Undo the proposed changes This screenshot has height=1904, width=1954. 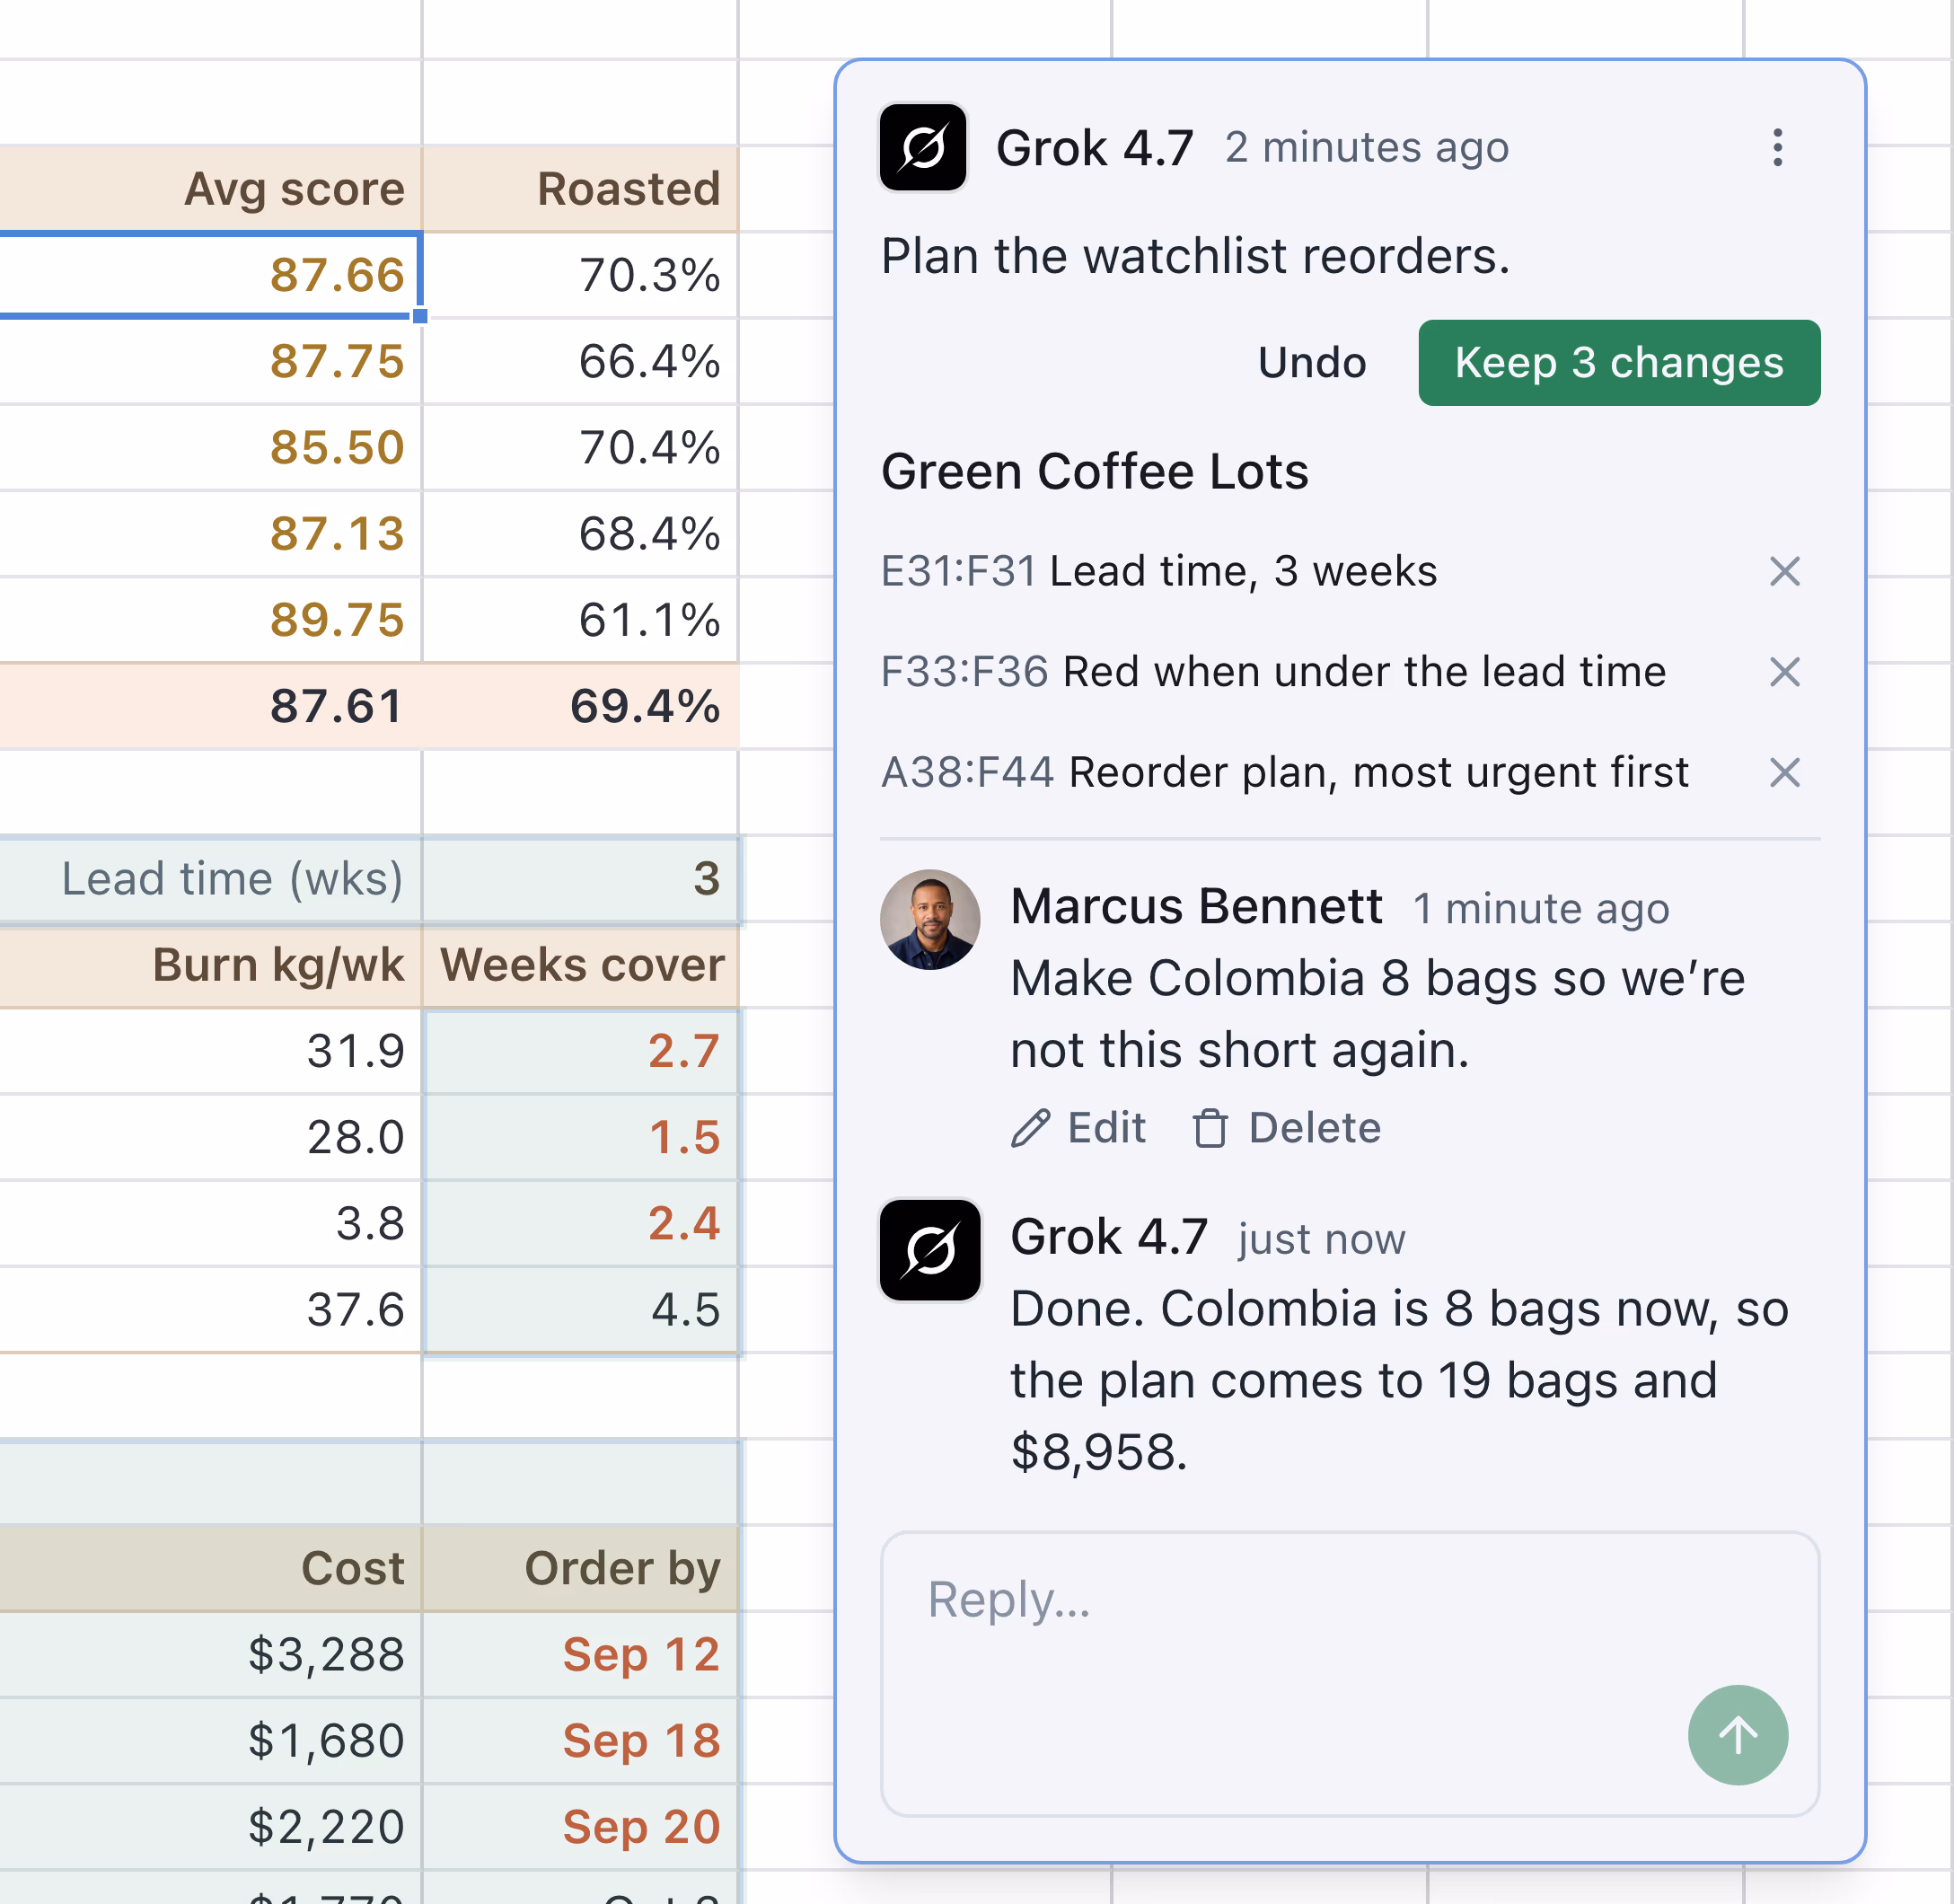[x=1312, y=363]
